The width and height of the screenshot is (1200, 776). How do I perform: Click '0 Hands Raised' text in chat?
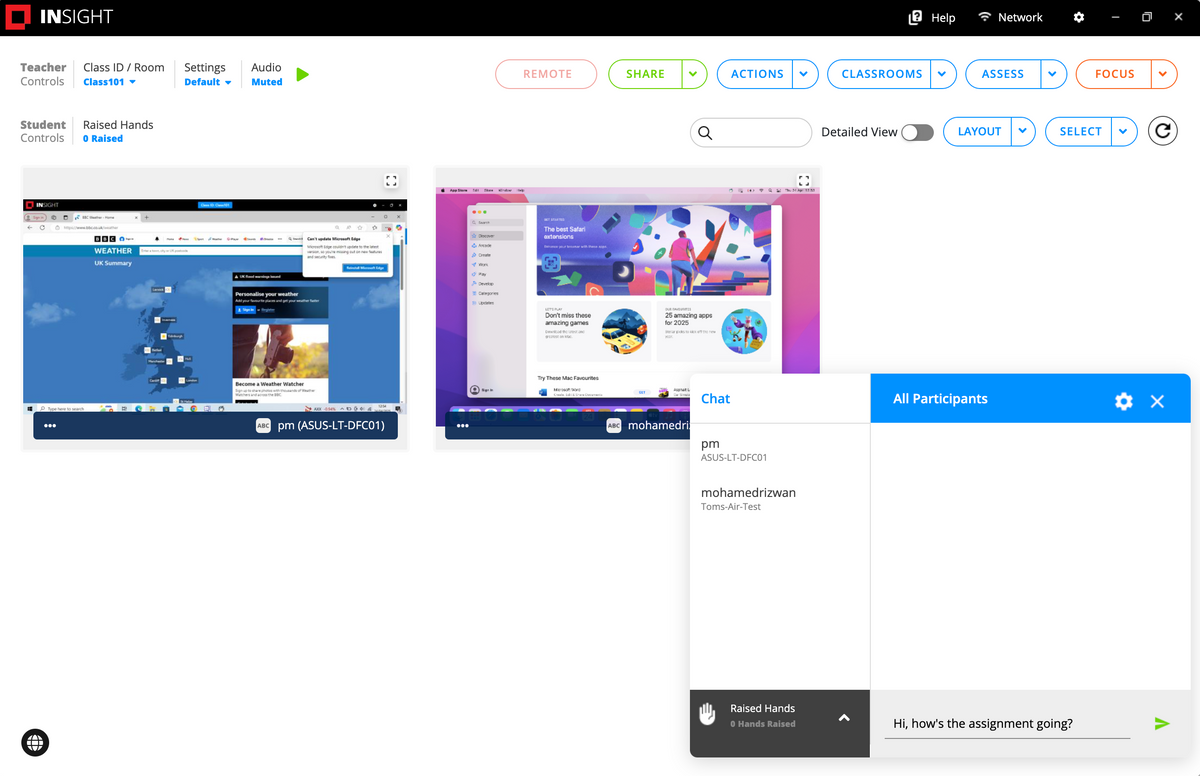tap(763, 724)
